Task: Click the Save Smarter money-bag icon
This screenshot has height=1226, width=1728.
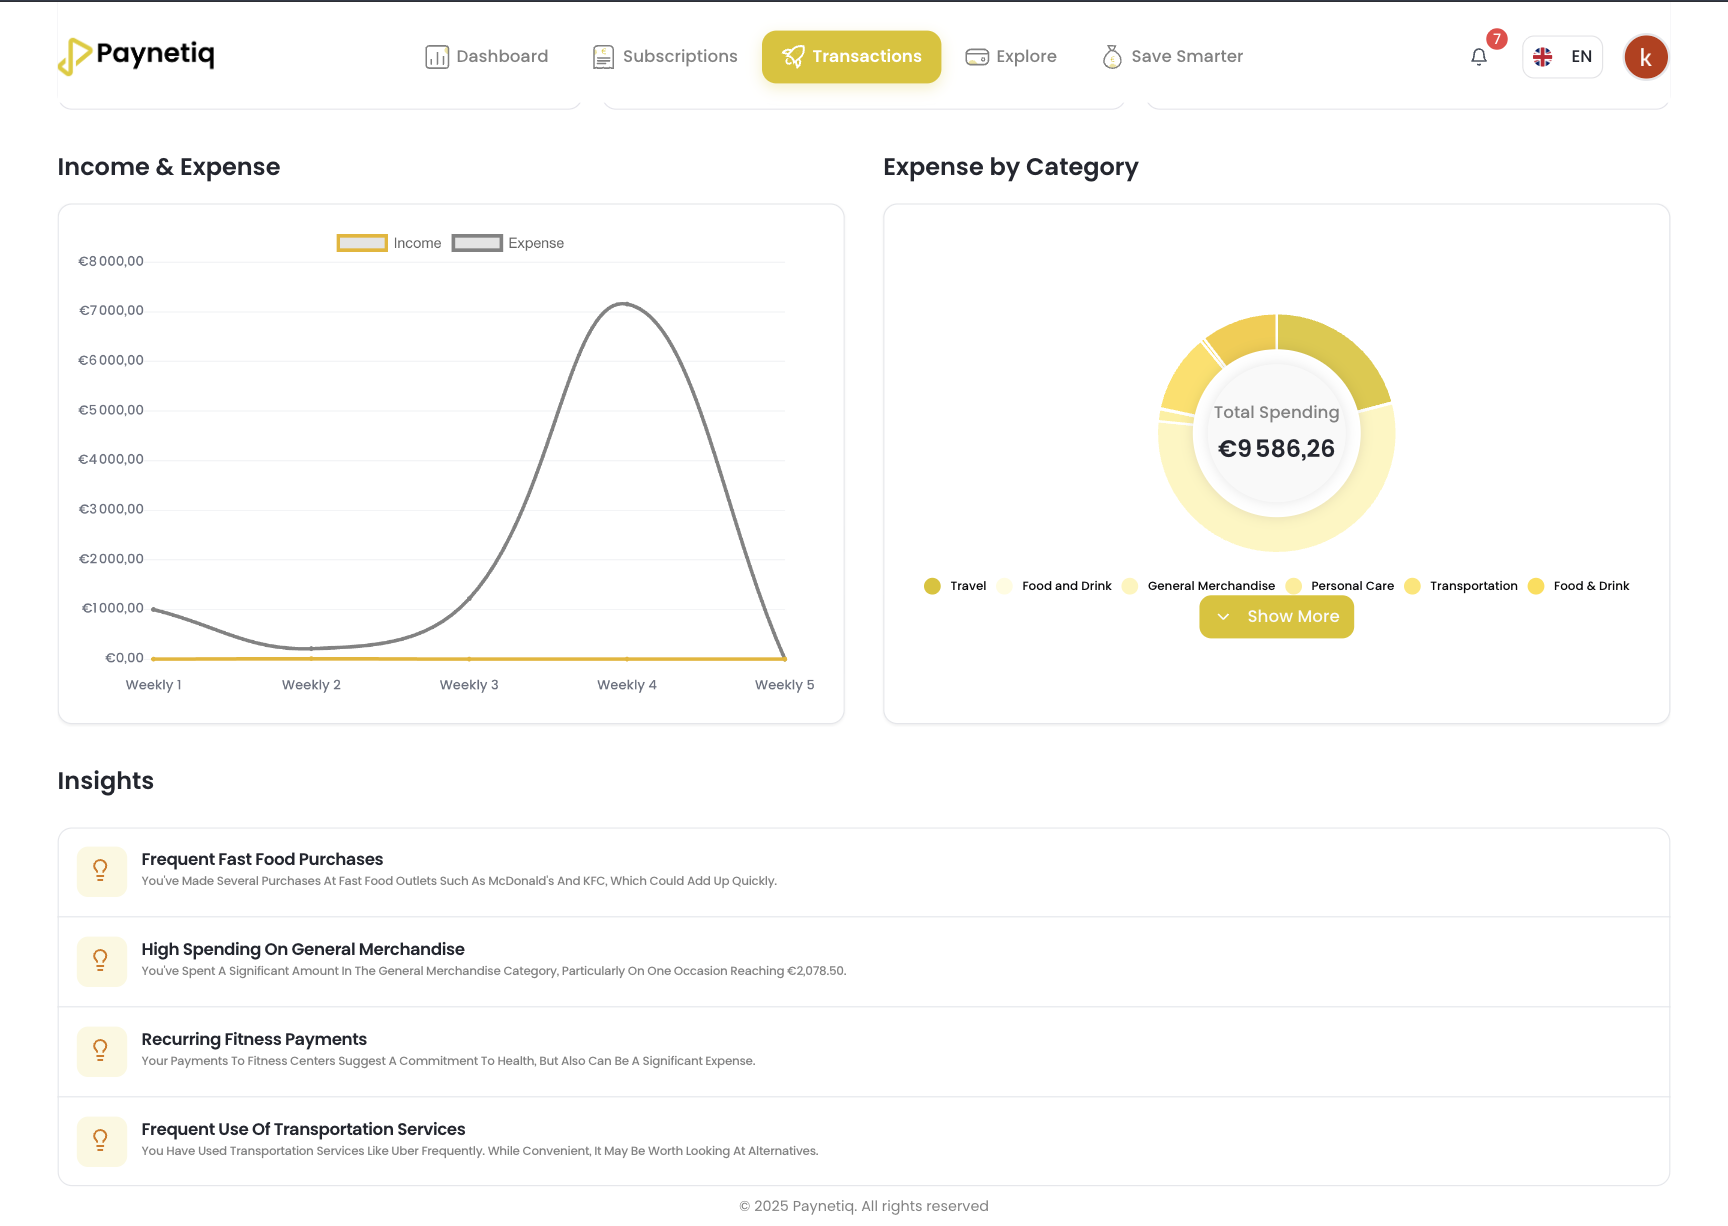Action: [1111, 56]
